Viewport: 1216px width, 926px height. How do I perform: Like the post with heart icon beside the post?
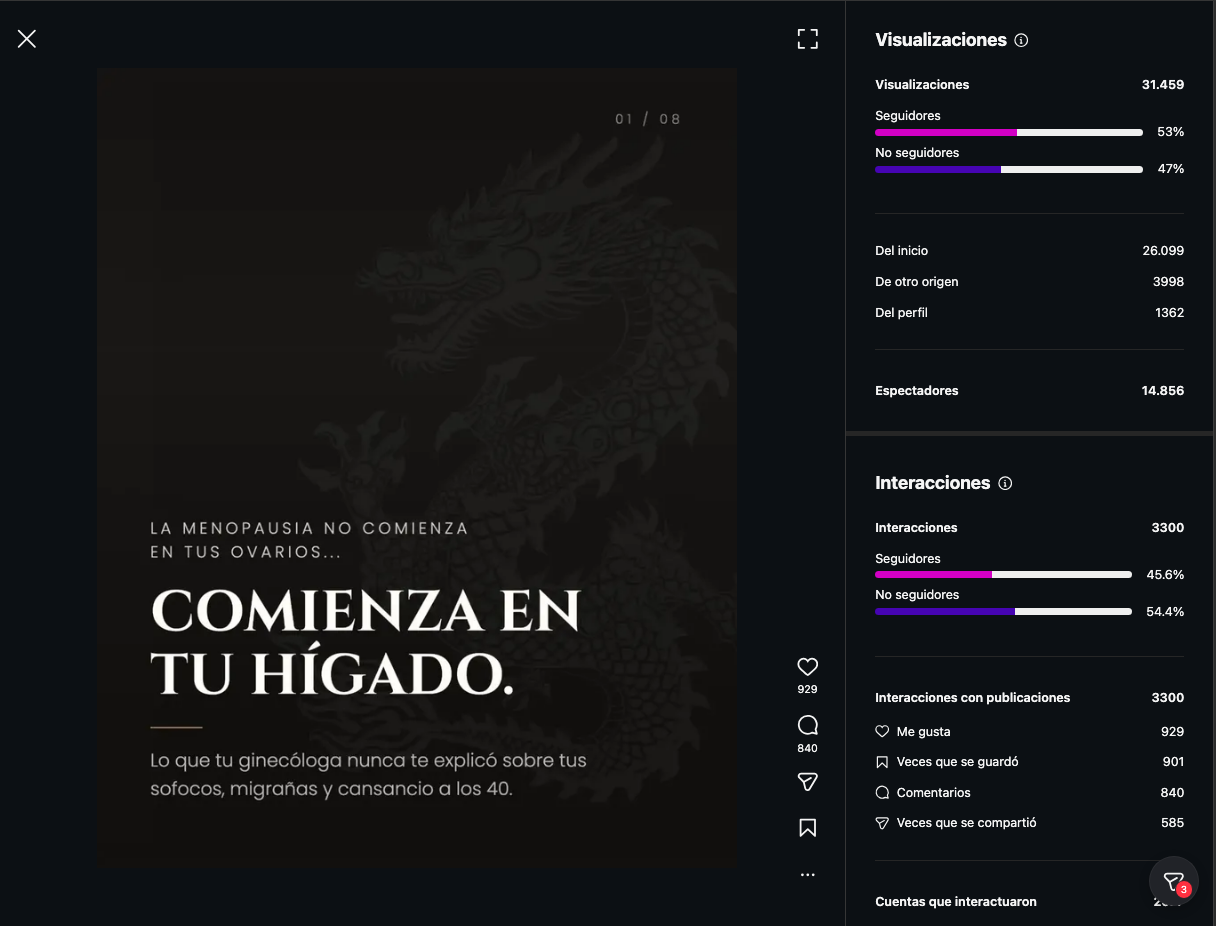click(x=808, y=667)
